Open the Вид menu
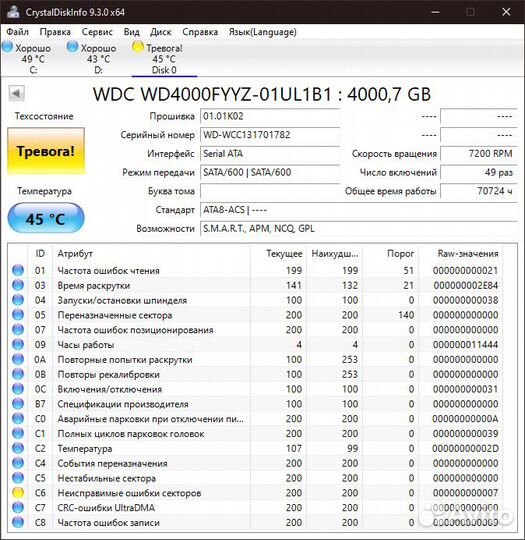The image size is (525, 540). click(132, 32)
